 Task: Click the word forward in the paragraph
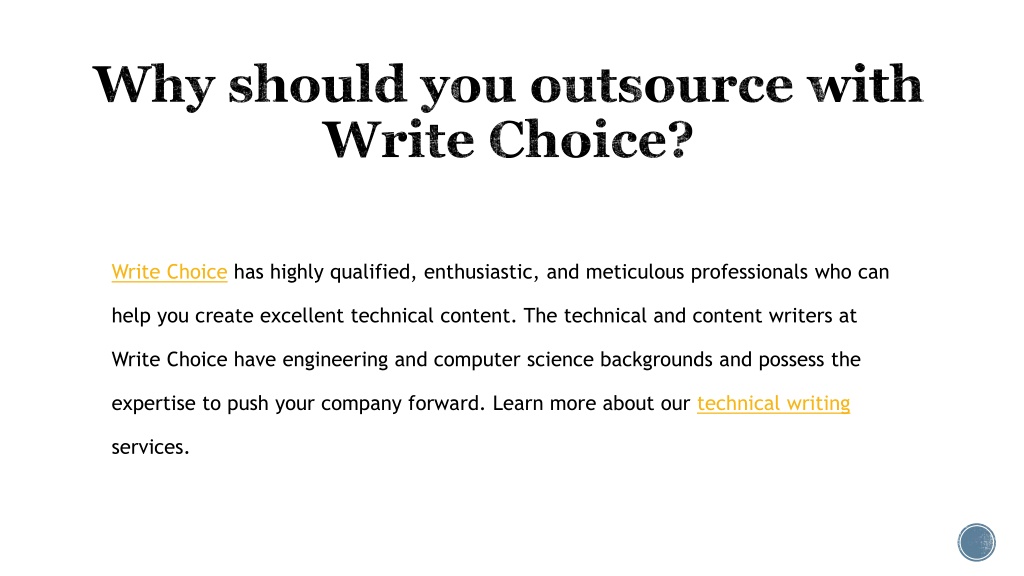(x=446, y=404)
